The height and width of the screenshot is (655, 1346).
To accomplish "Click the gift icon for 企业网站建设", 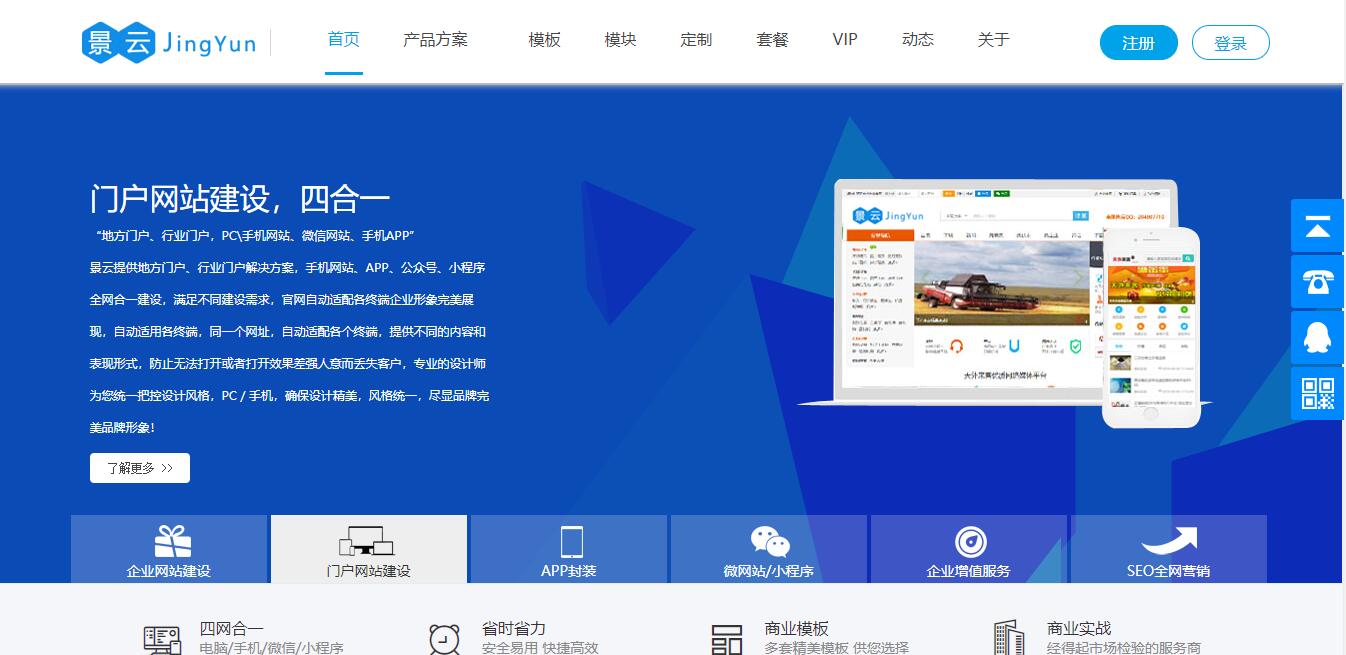I will pyautogui.click(x=172, y=541).
